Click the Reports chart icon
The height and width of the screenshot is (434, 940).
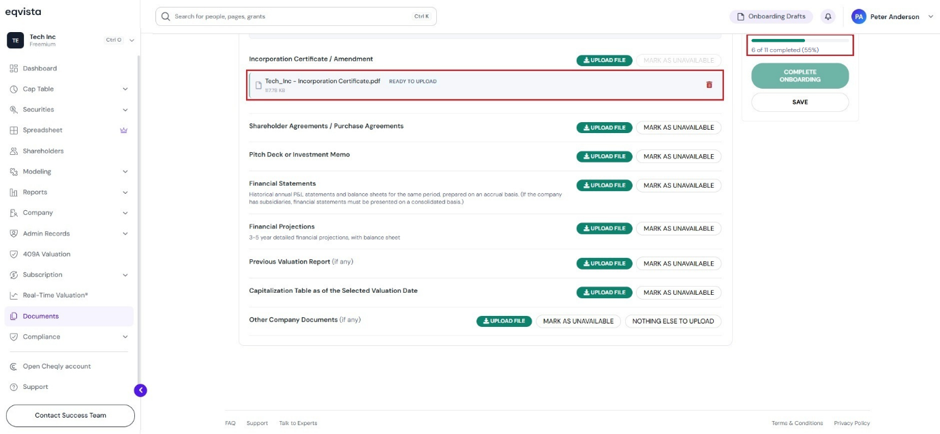coord(14,192)
